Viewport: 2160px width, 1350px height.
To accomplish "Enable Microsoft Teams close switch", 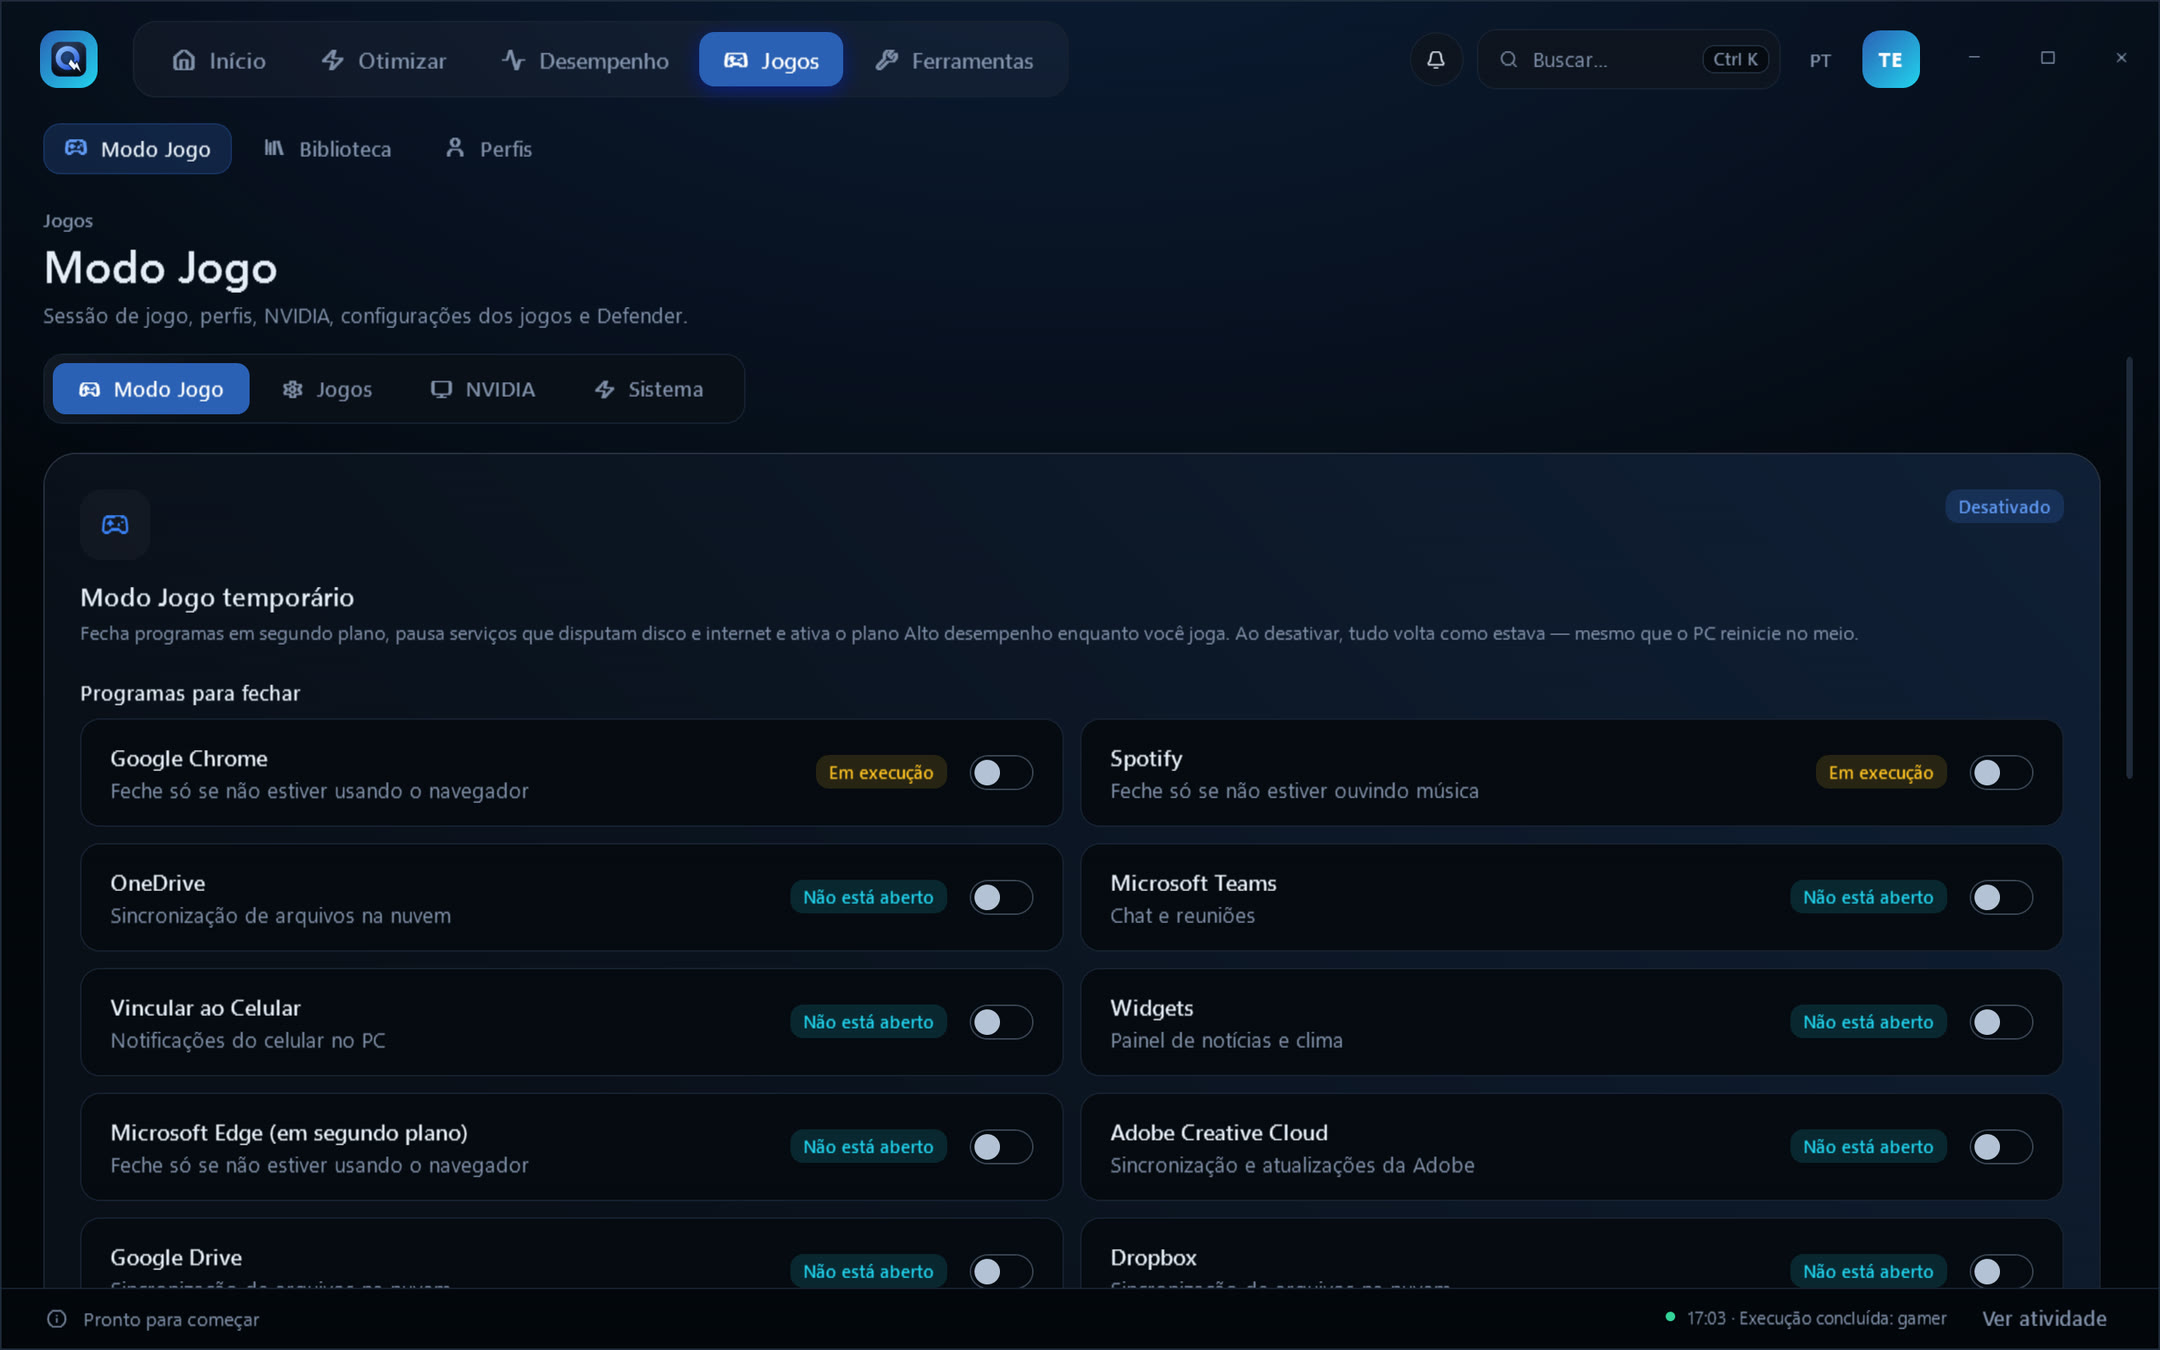I will [x=2001, y=897].
